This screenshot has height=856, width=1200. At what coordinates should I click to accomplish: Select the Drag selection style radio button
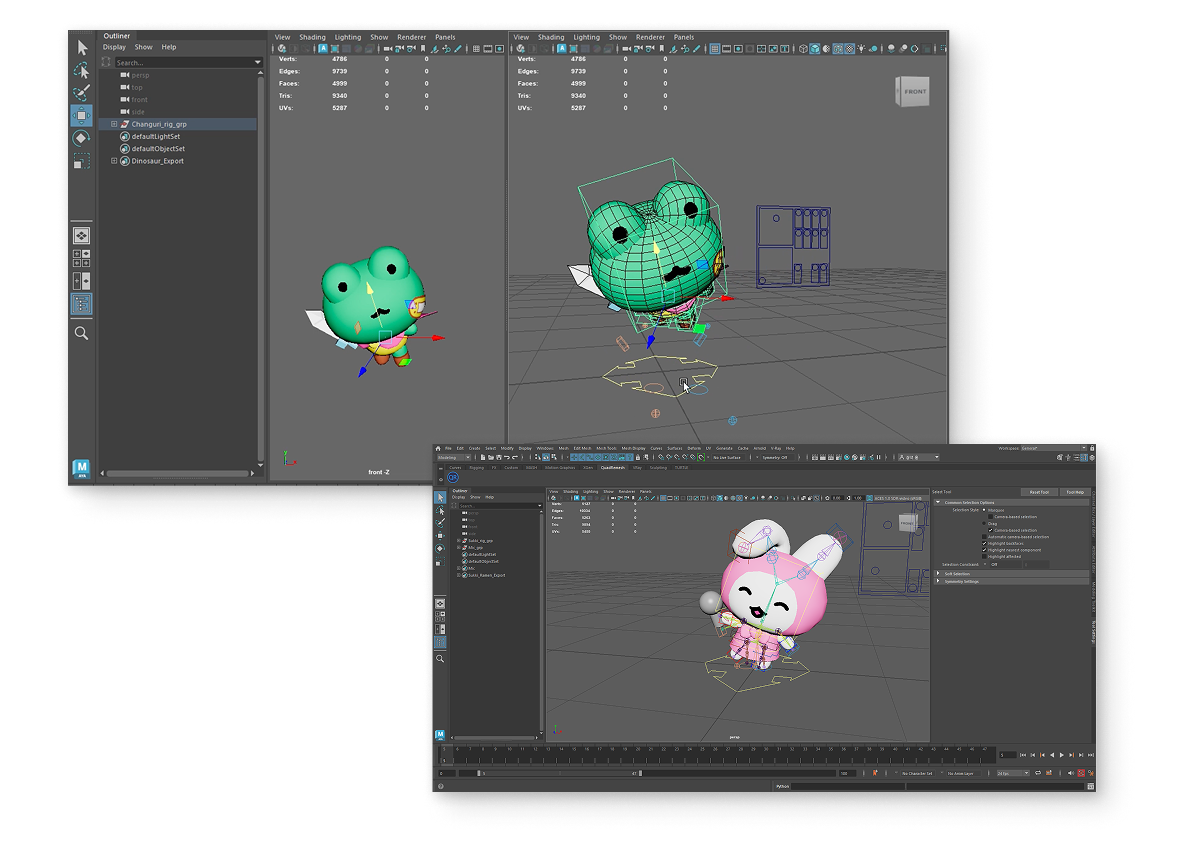coord(985,523)
